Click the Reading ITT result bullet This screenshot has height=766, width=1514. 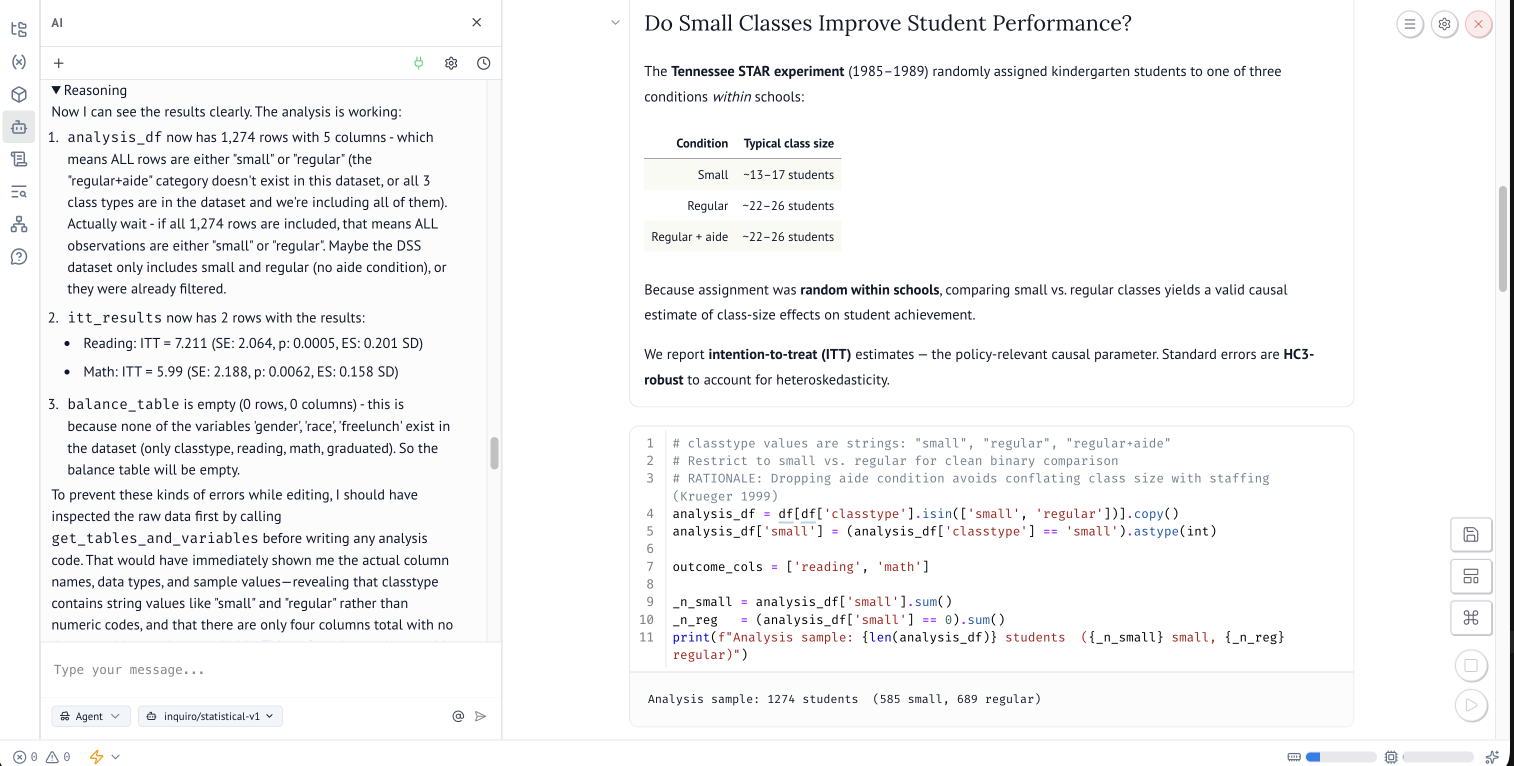[x=253, y=343]
